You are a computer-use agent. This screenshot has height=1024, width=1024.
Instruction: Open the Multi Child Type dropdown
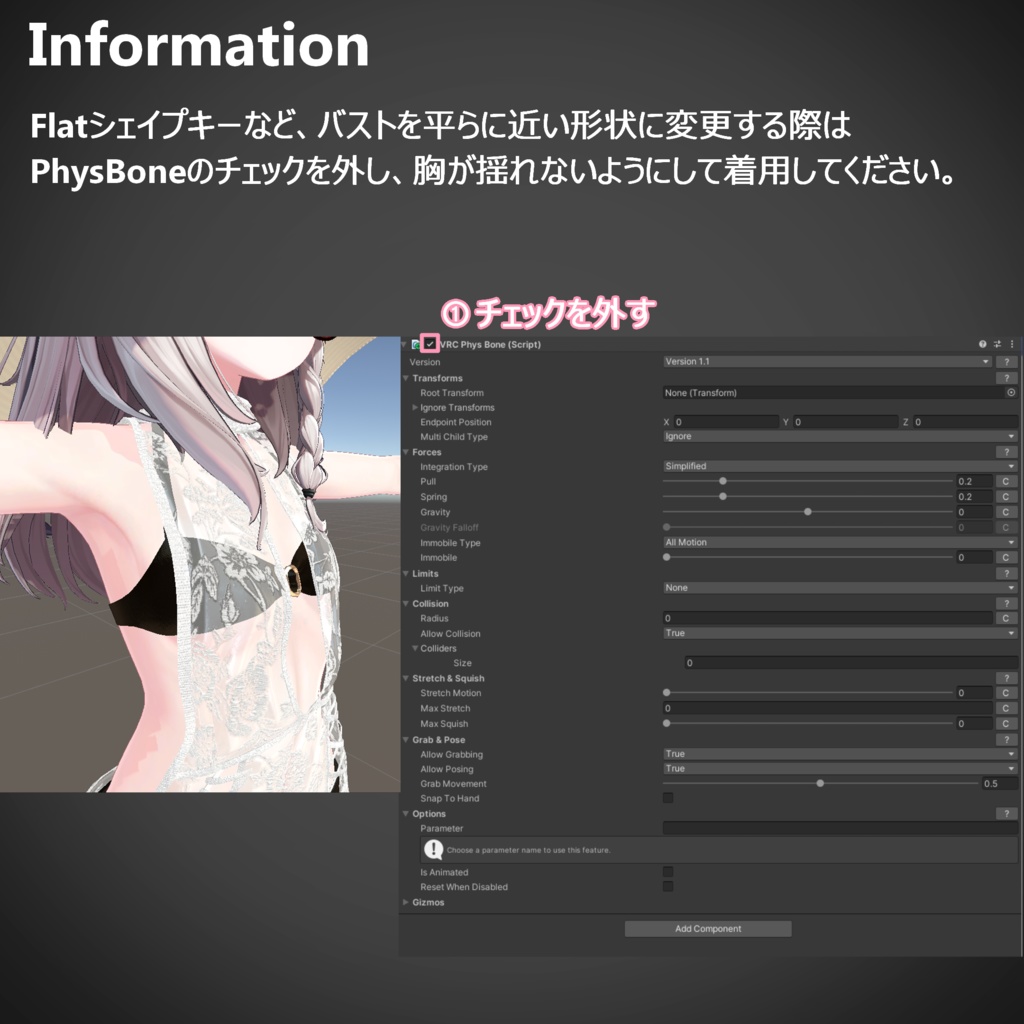tap(840, 436)
